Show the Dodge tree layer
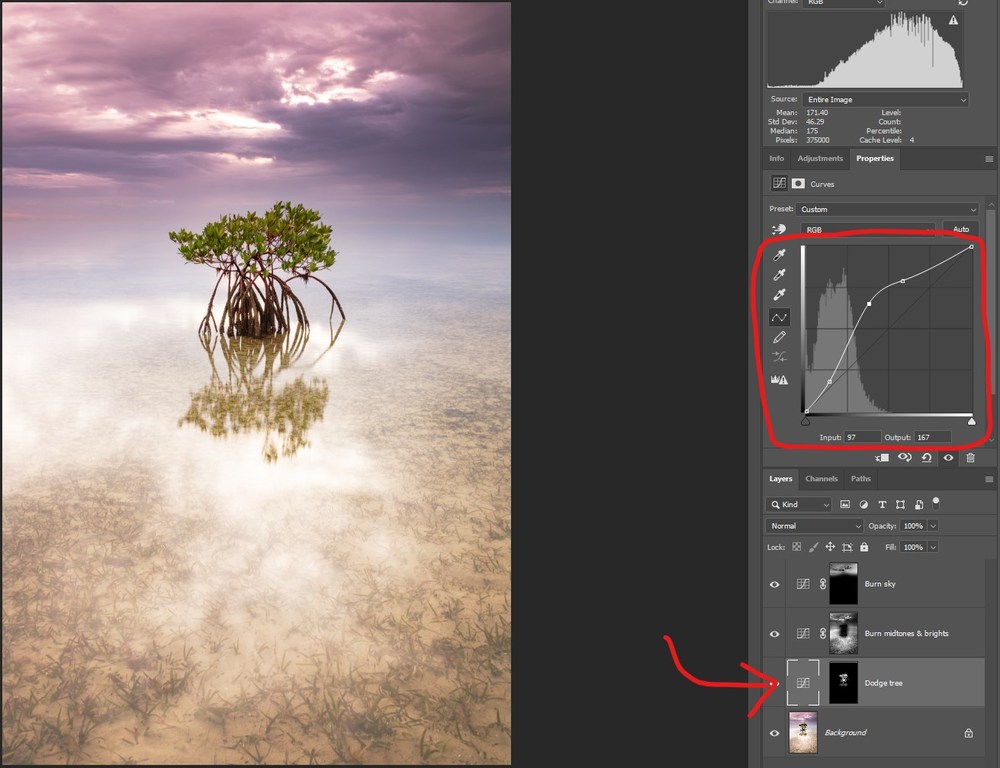 click(774, 683)
